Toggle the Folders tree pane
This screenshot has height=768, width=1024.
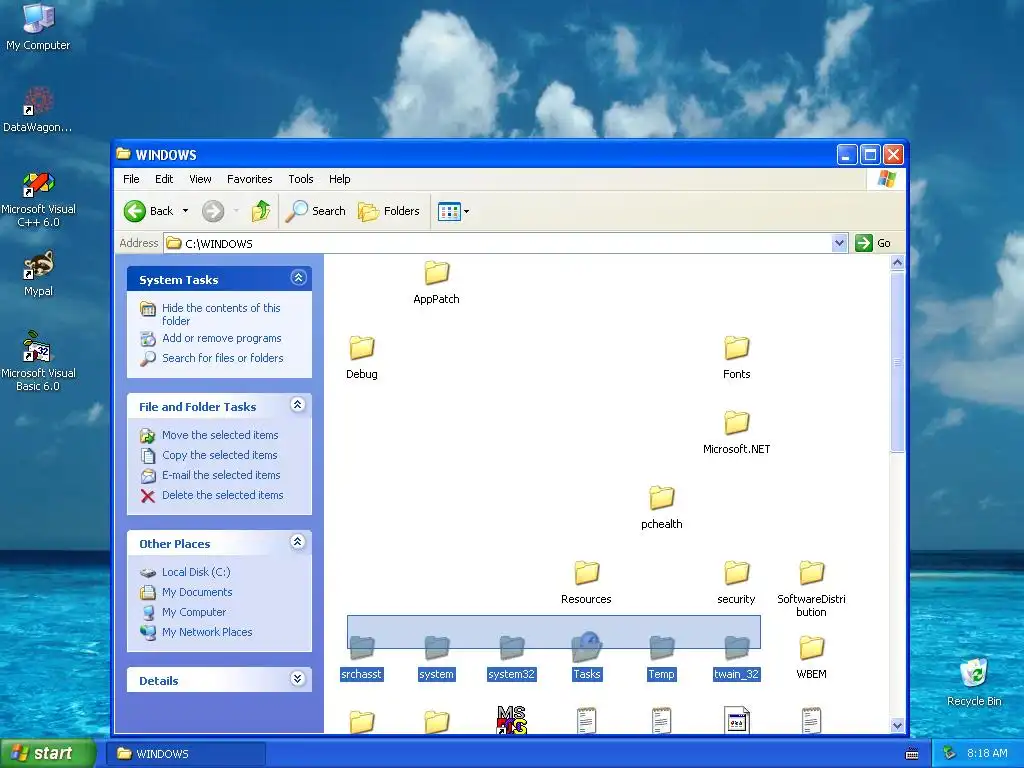tap(389, 211)
